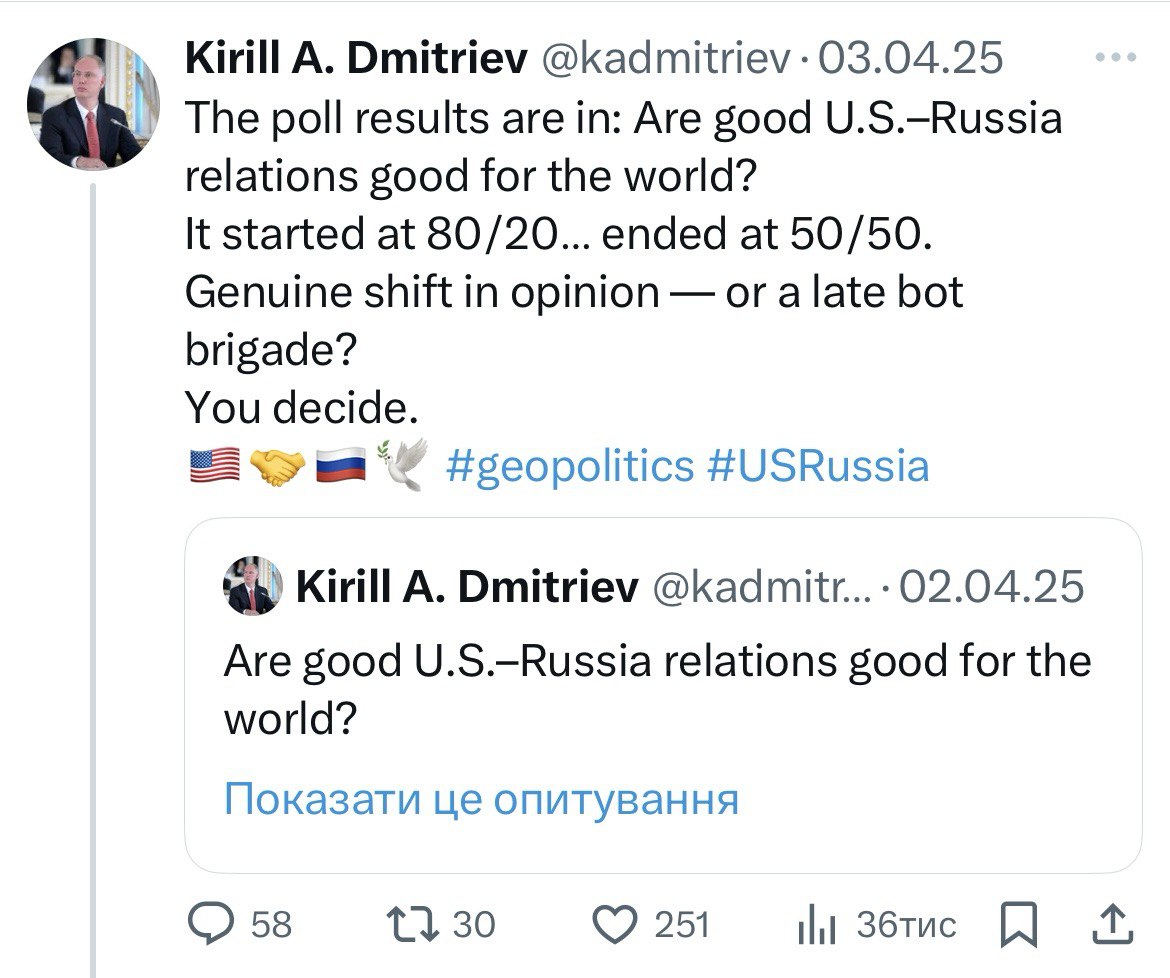Click the 251 likes count

click(681, 925)
